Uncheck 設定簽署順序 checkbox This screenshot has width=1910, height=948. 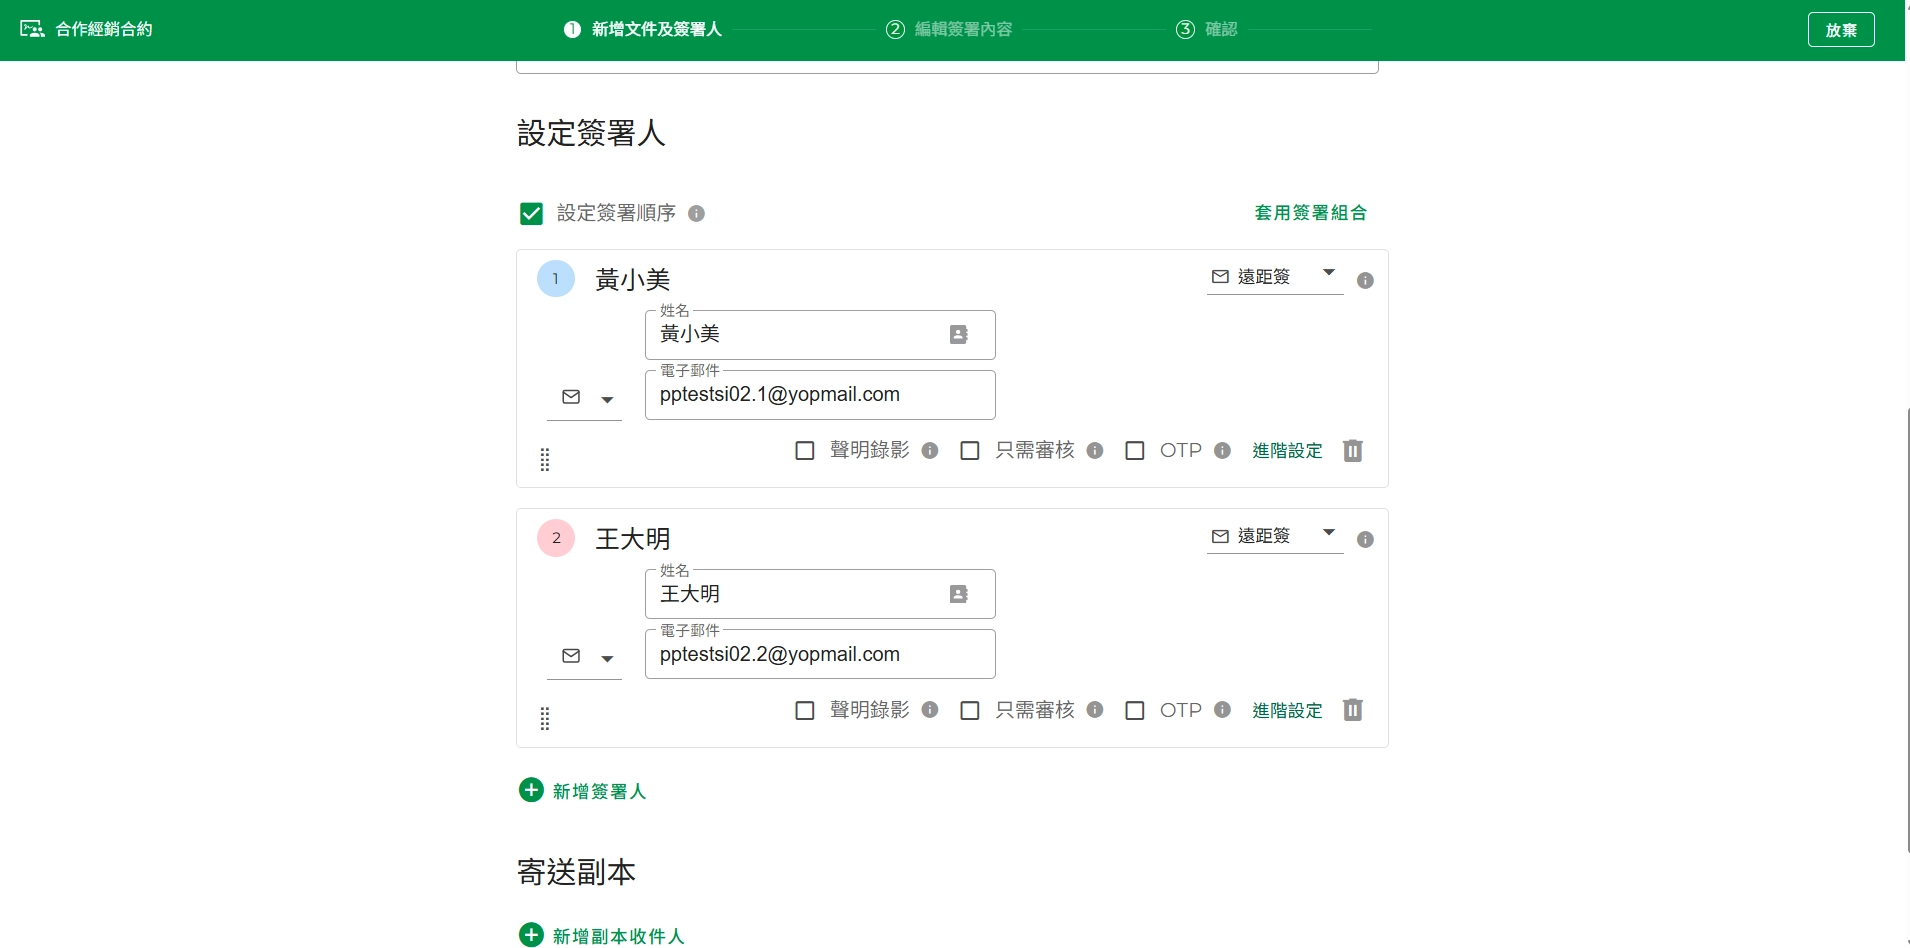(531, 213)
